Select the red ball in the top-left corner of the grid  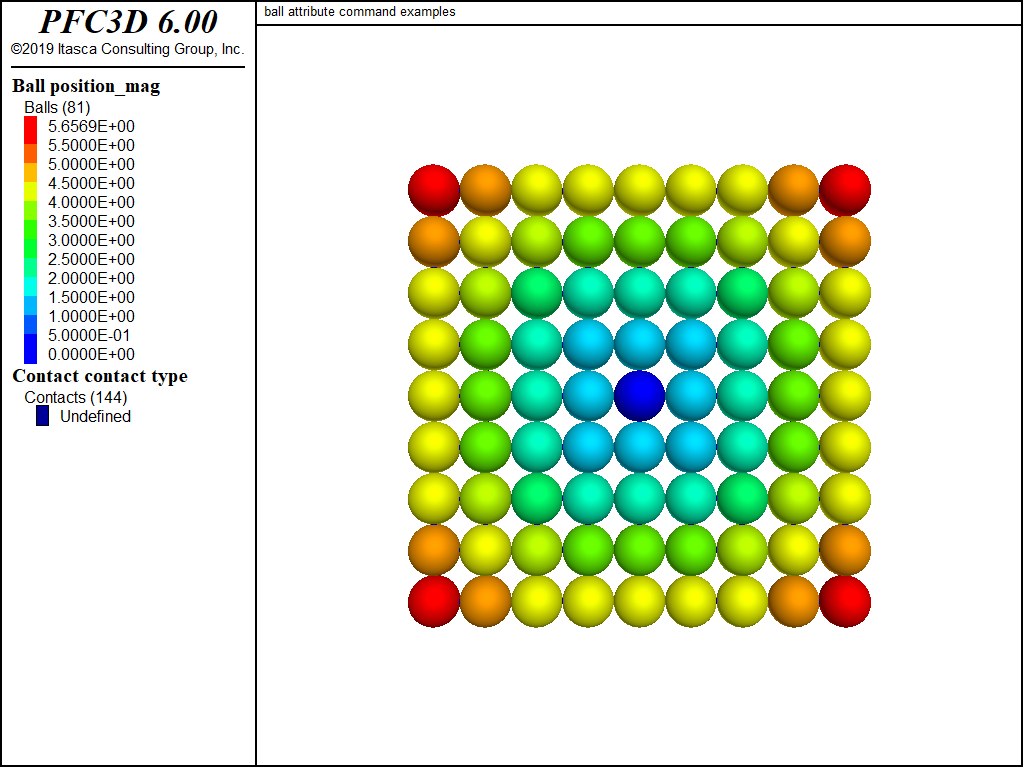tap(434, 190)
